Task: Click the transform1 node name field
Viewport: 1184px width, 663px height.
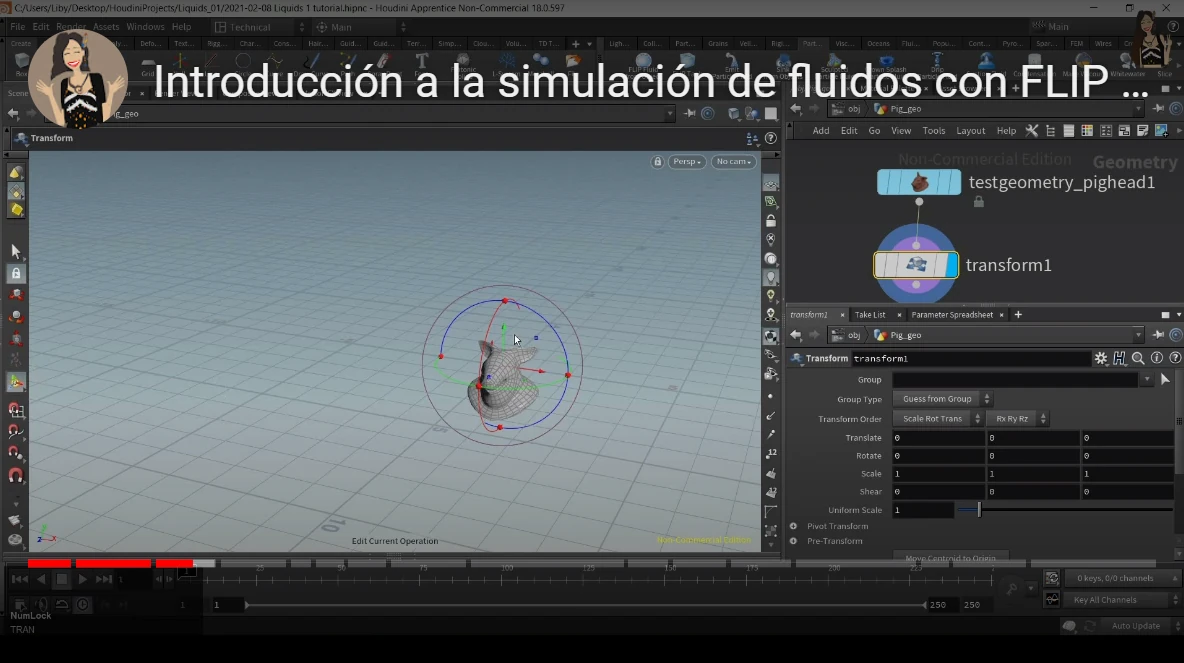Action: tap(970, 359)
